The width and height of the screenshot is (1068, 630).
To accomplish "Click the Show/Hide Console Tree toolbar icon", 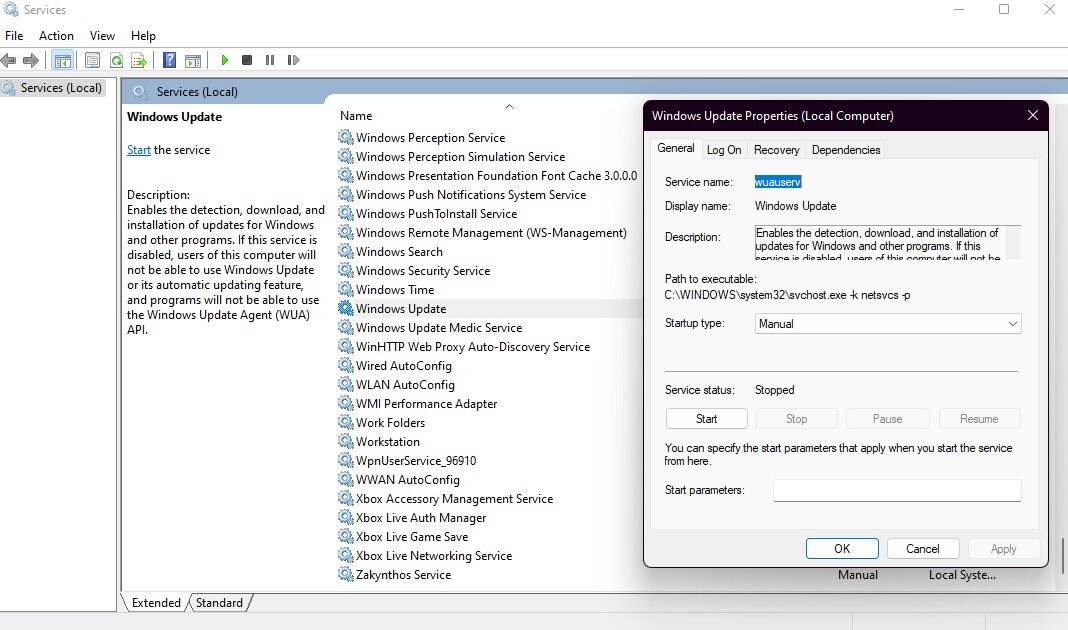I will tap(62, 60).
